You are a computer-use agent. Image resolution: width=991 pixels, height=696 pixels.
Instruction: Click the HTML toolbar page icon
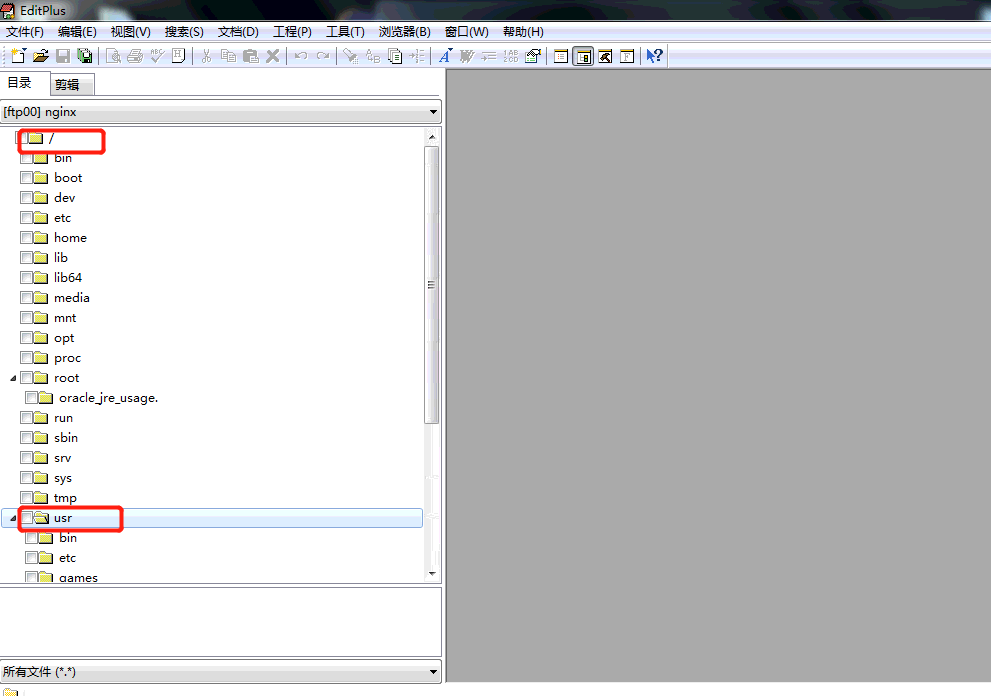click(x=179, y=56)
